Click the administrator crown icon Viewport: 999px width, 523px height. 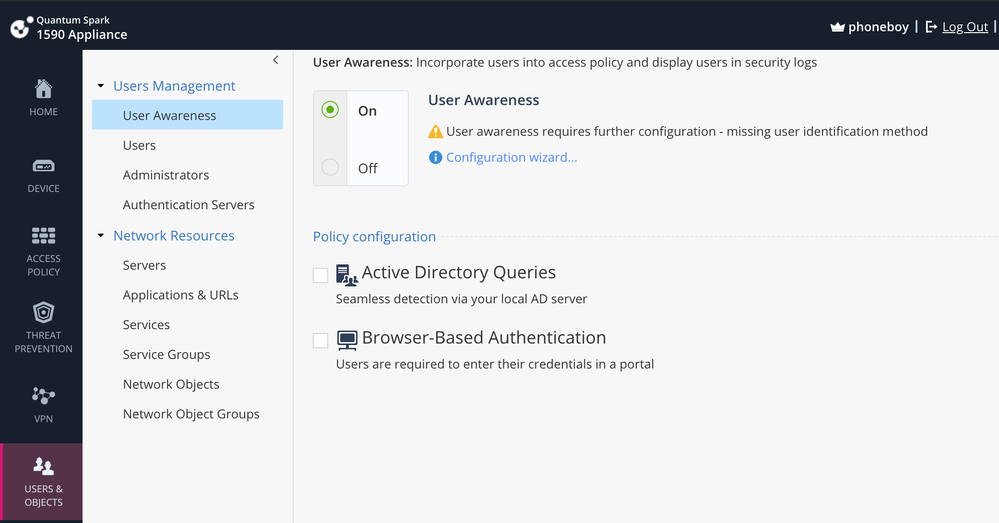(x=837, y=27)
